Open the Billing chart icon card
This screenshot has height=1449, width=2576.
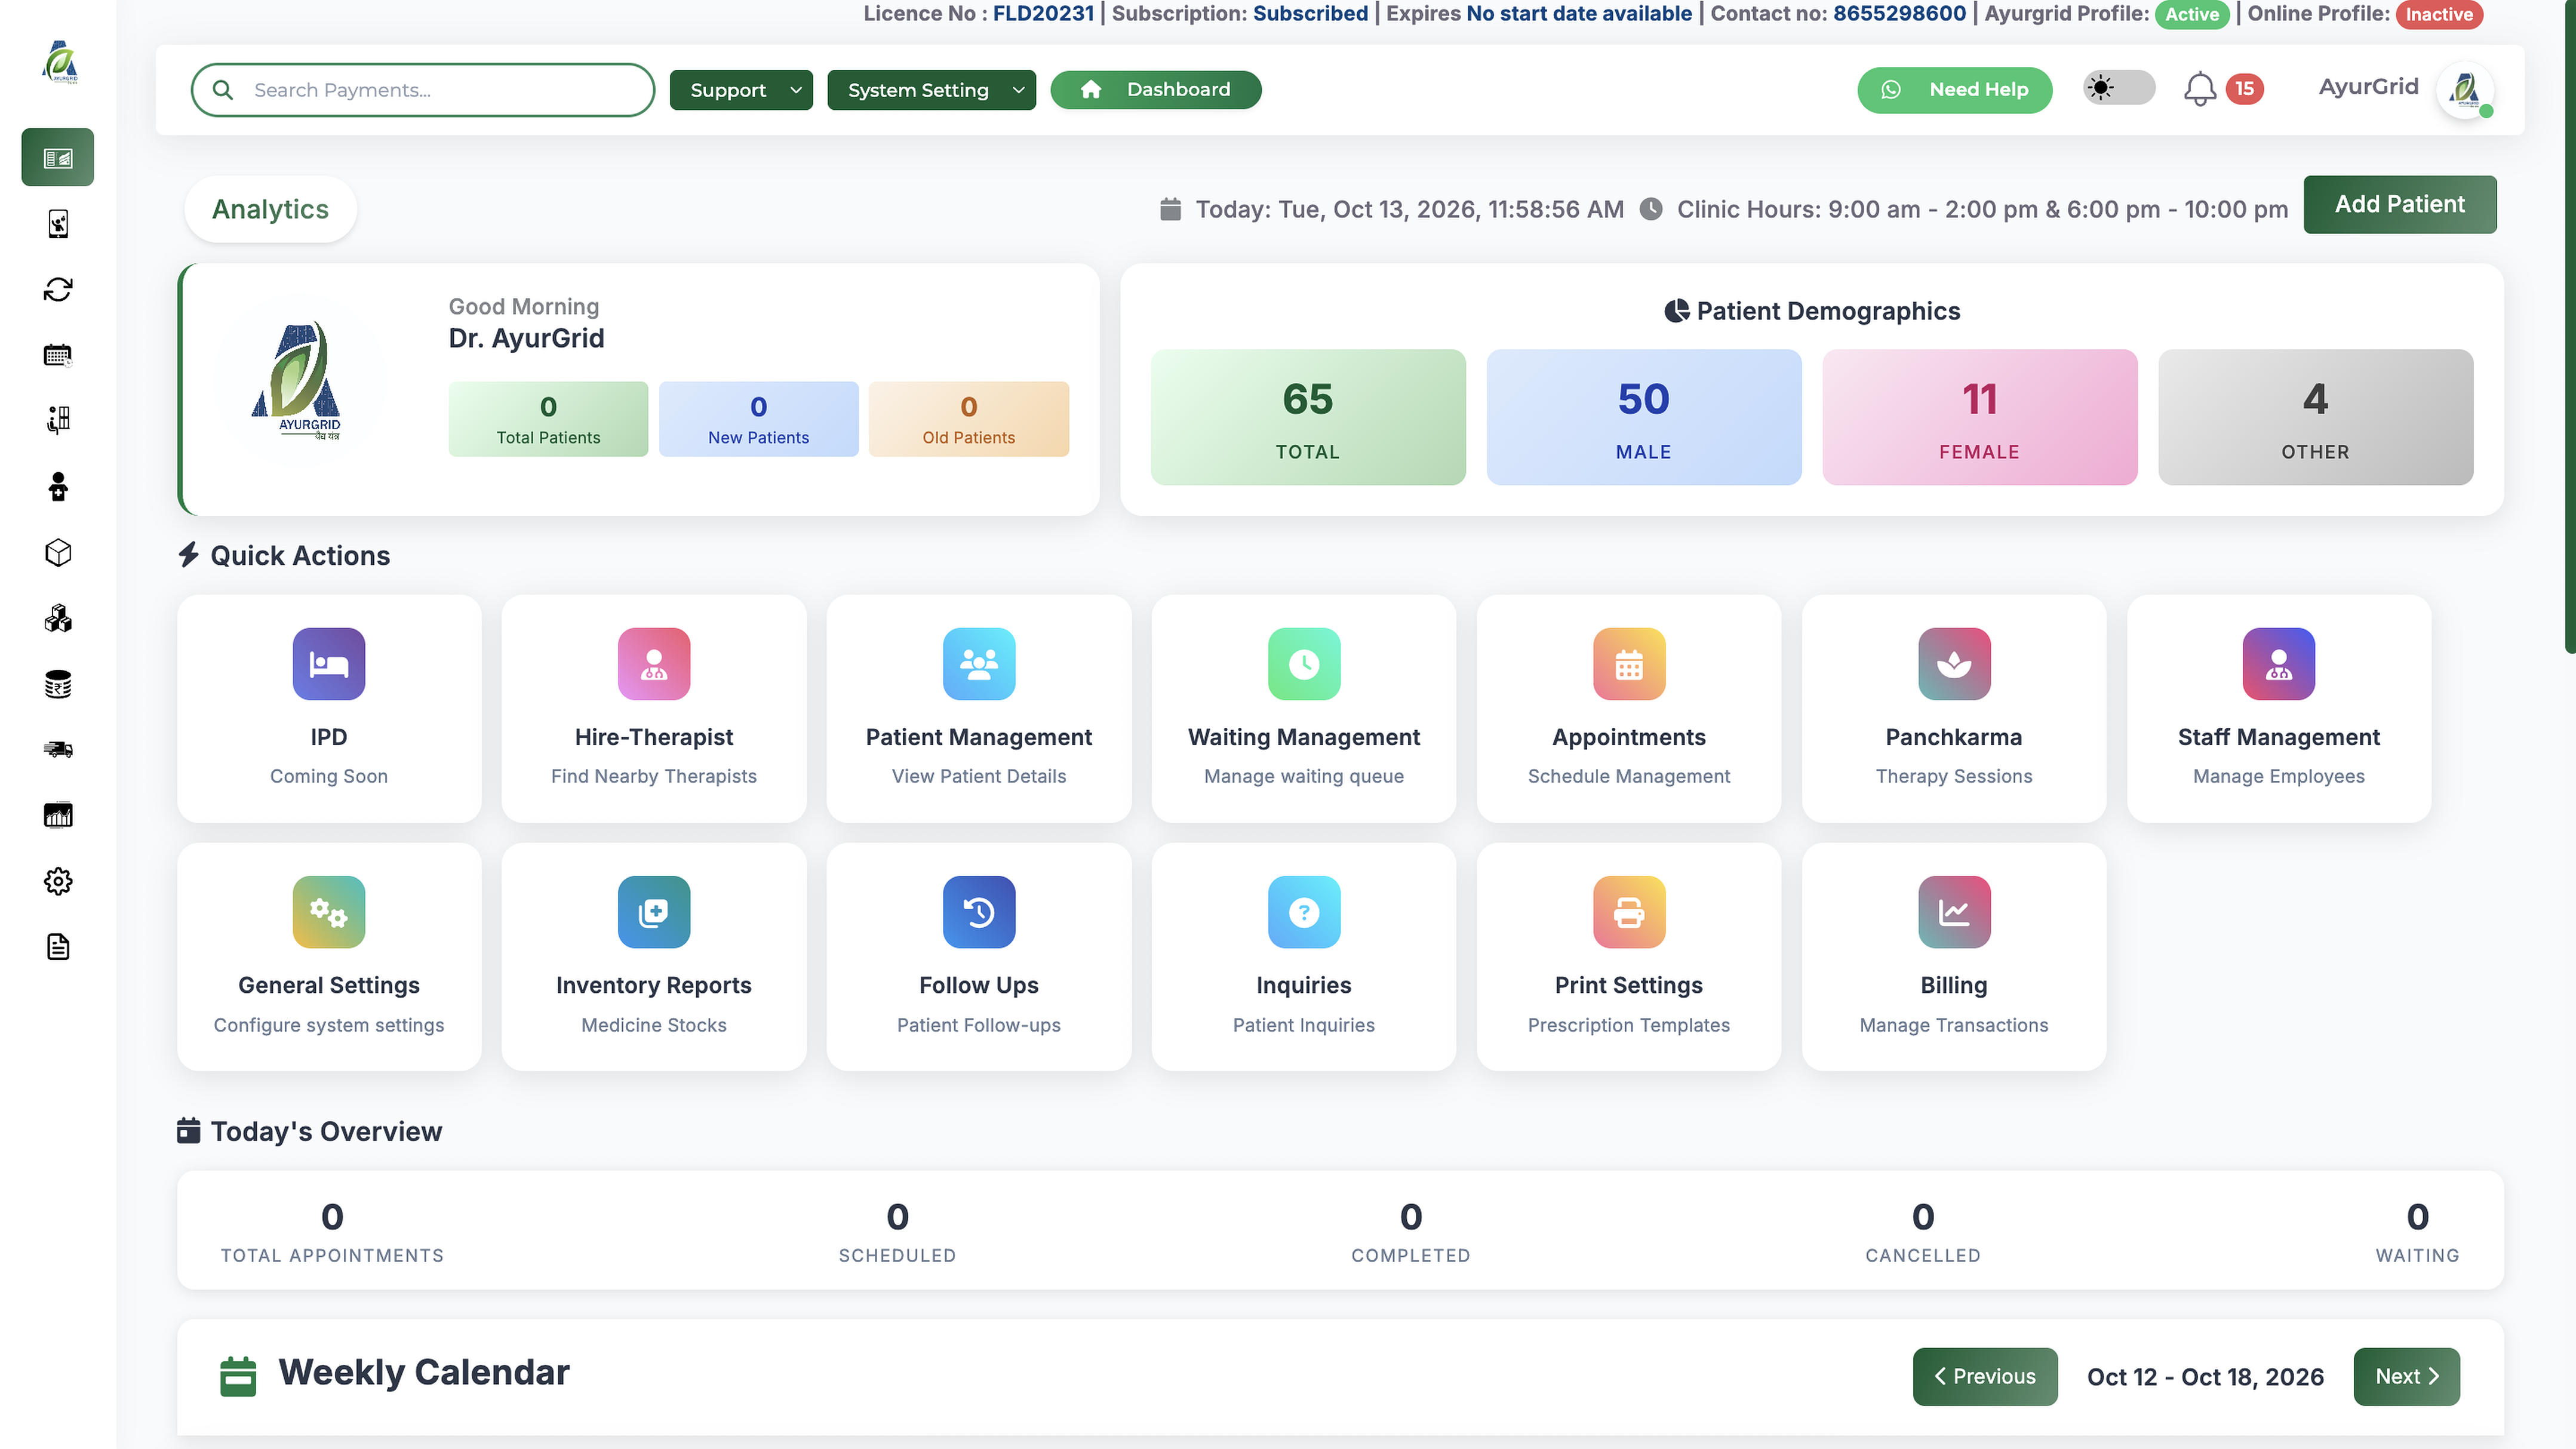[x=1954, y=957]
